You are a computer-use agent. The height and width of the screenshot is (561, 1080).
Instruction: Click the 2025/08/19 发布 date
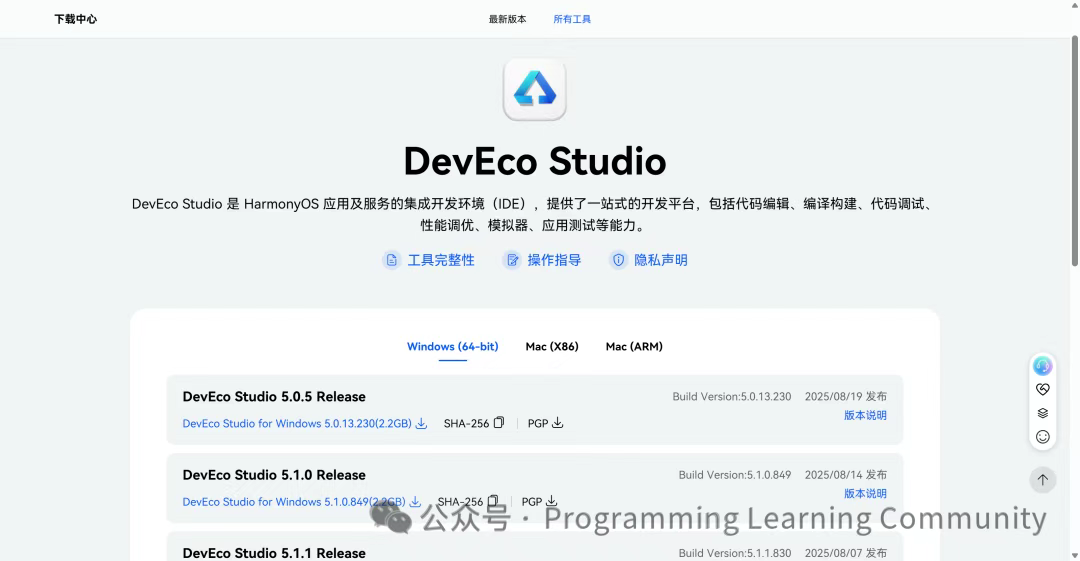tap(846, 396)
